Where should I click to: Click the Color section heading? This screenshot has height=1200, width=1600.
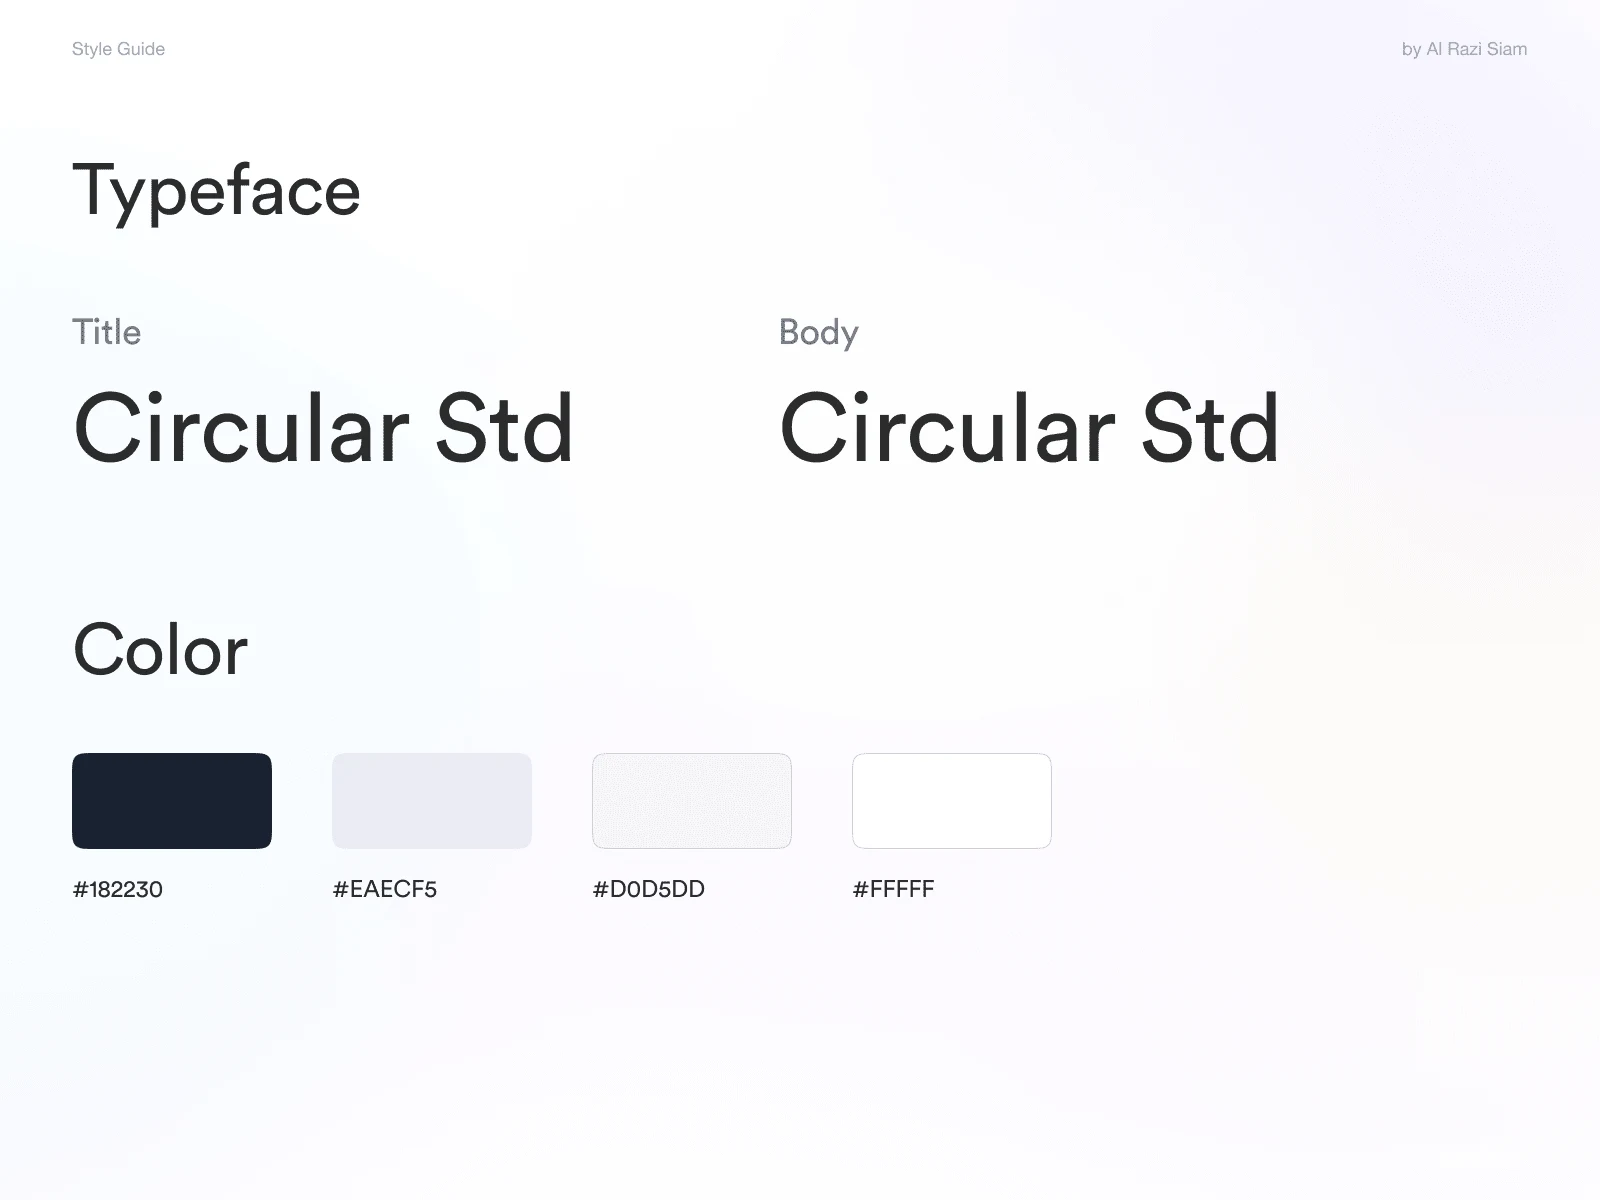(x=160, y=650)
